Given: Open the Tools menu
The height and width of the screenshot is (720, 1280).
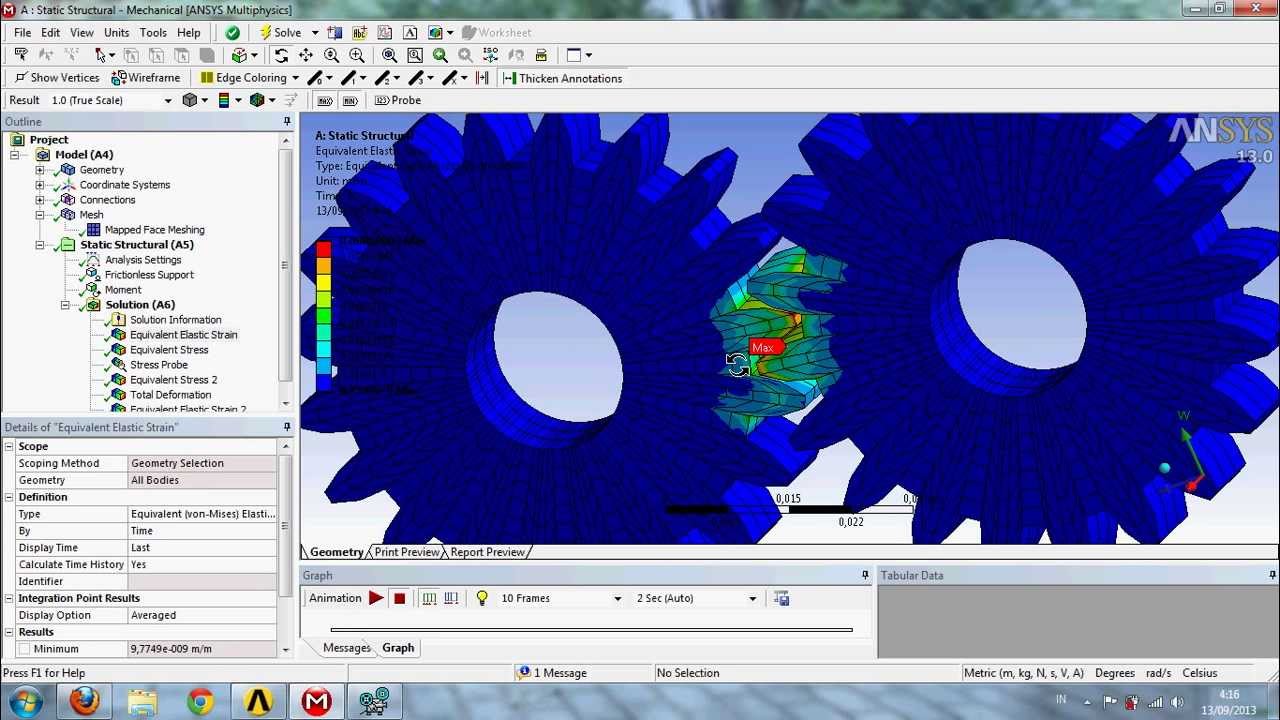Looking at the screenshot, I should (153, 32).
